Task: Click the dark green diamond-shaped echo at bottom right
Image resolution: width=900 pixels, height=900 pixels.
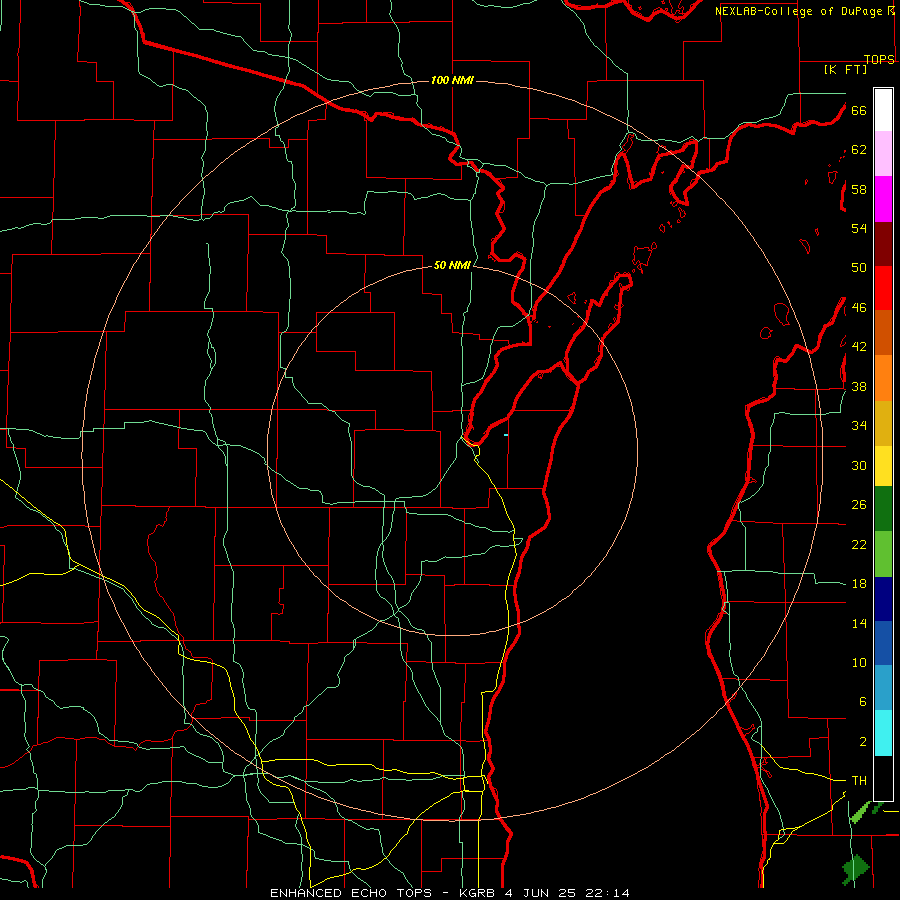Action: [856, 869]
